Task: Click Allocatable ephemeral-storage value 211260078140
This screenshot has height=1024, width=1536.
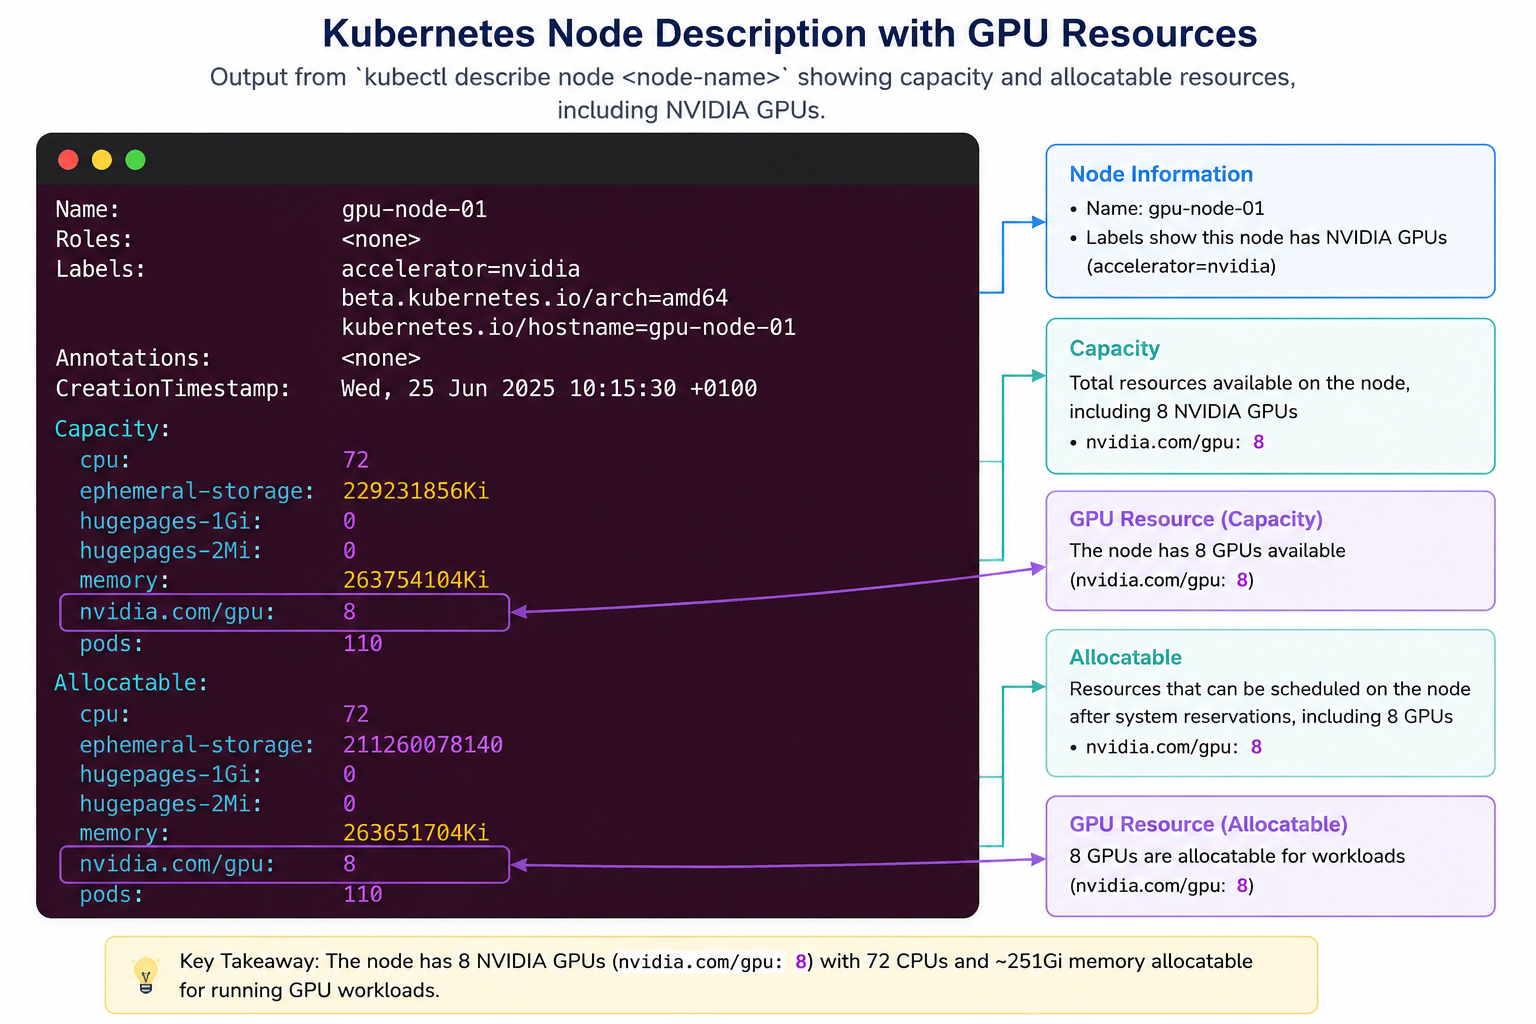Action: point(423,745)
